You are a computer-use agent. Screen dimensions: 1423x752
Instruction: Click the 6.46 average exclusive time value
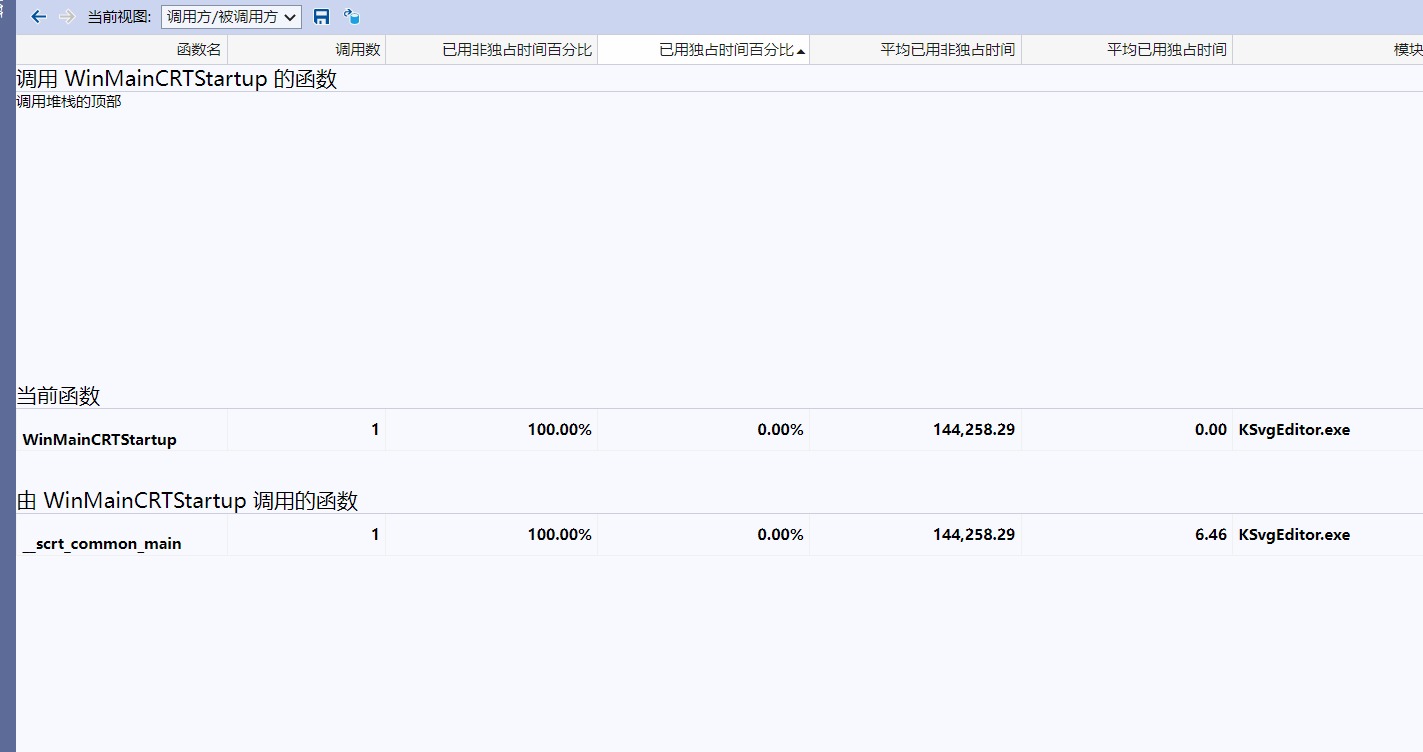coord(1210,535)
